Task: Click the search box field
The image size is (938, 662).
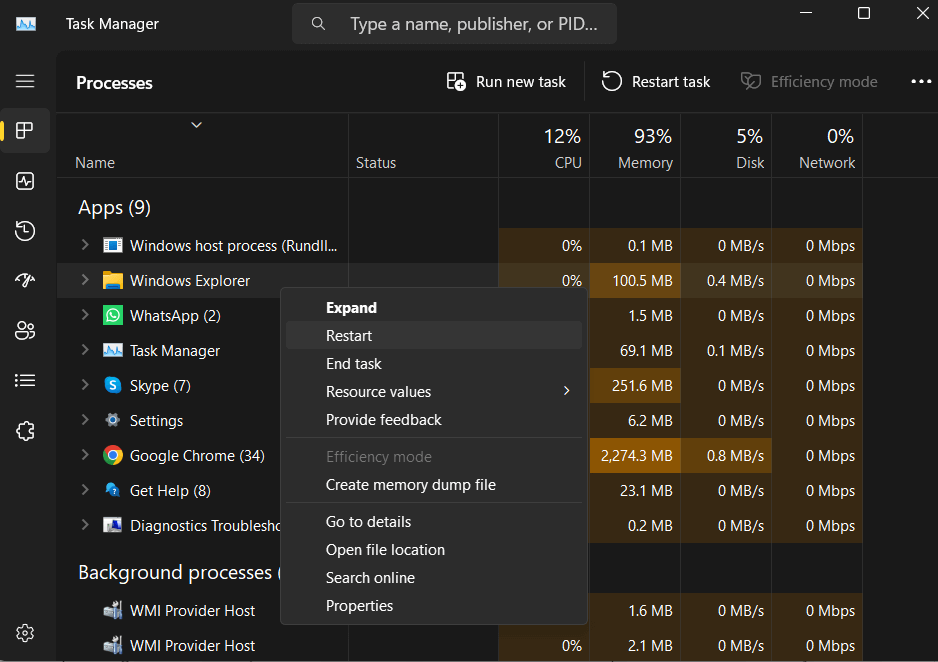Action: click(x=470, y=24)
